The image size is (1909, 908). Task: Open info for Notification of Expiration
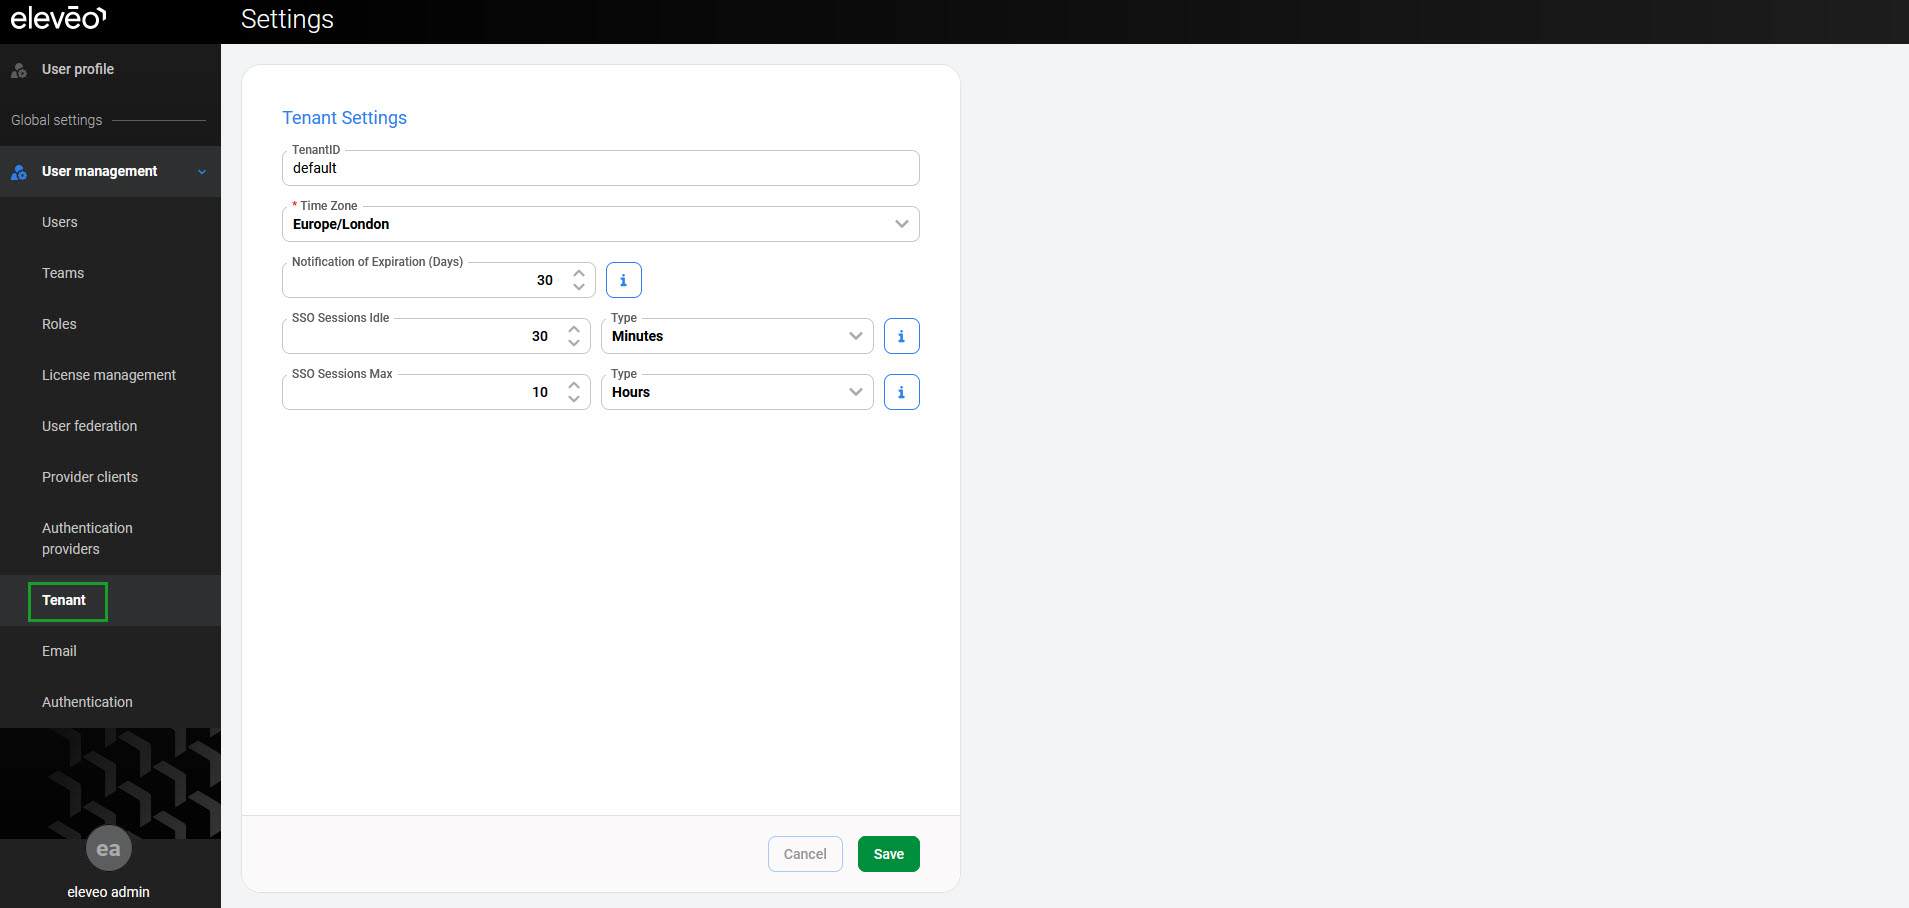point(623,280)
